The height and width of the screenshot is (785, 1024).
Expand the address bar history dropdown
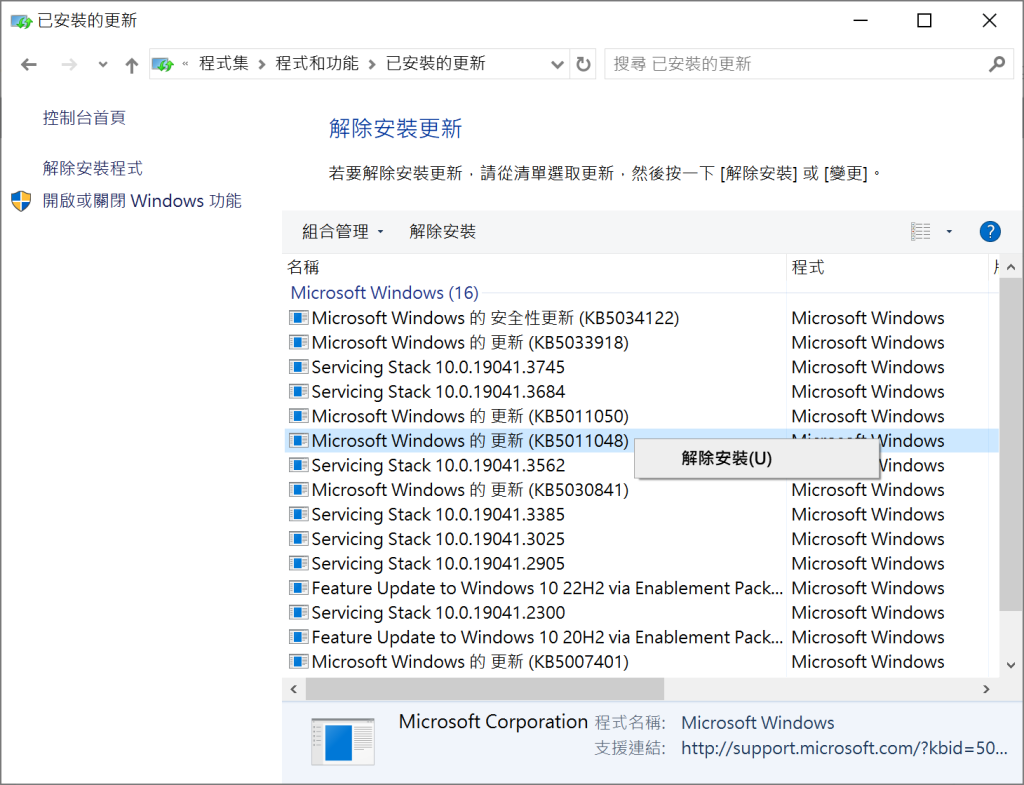[557, 64]
